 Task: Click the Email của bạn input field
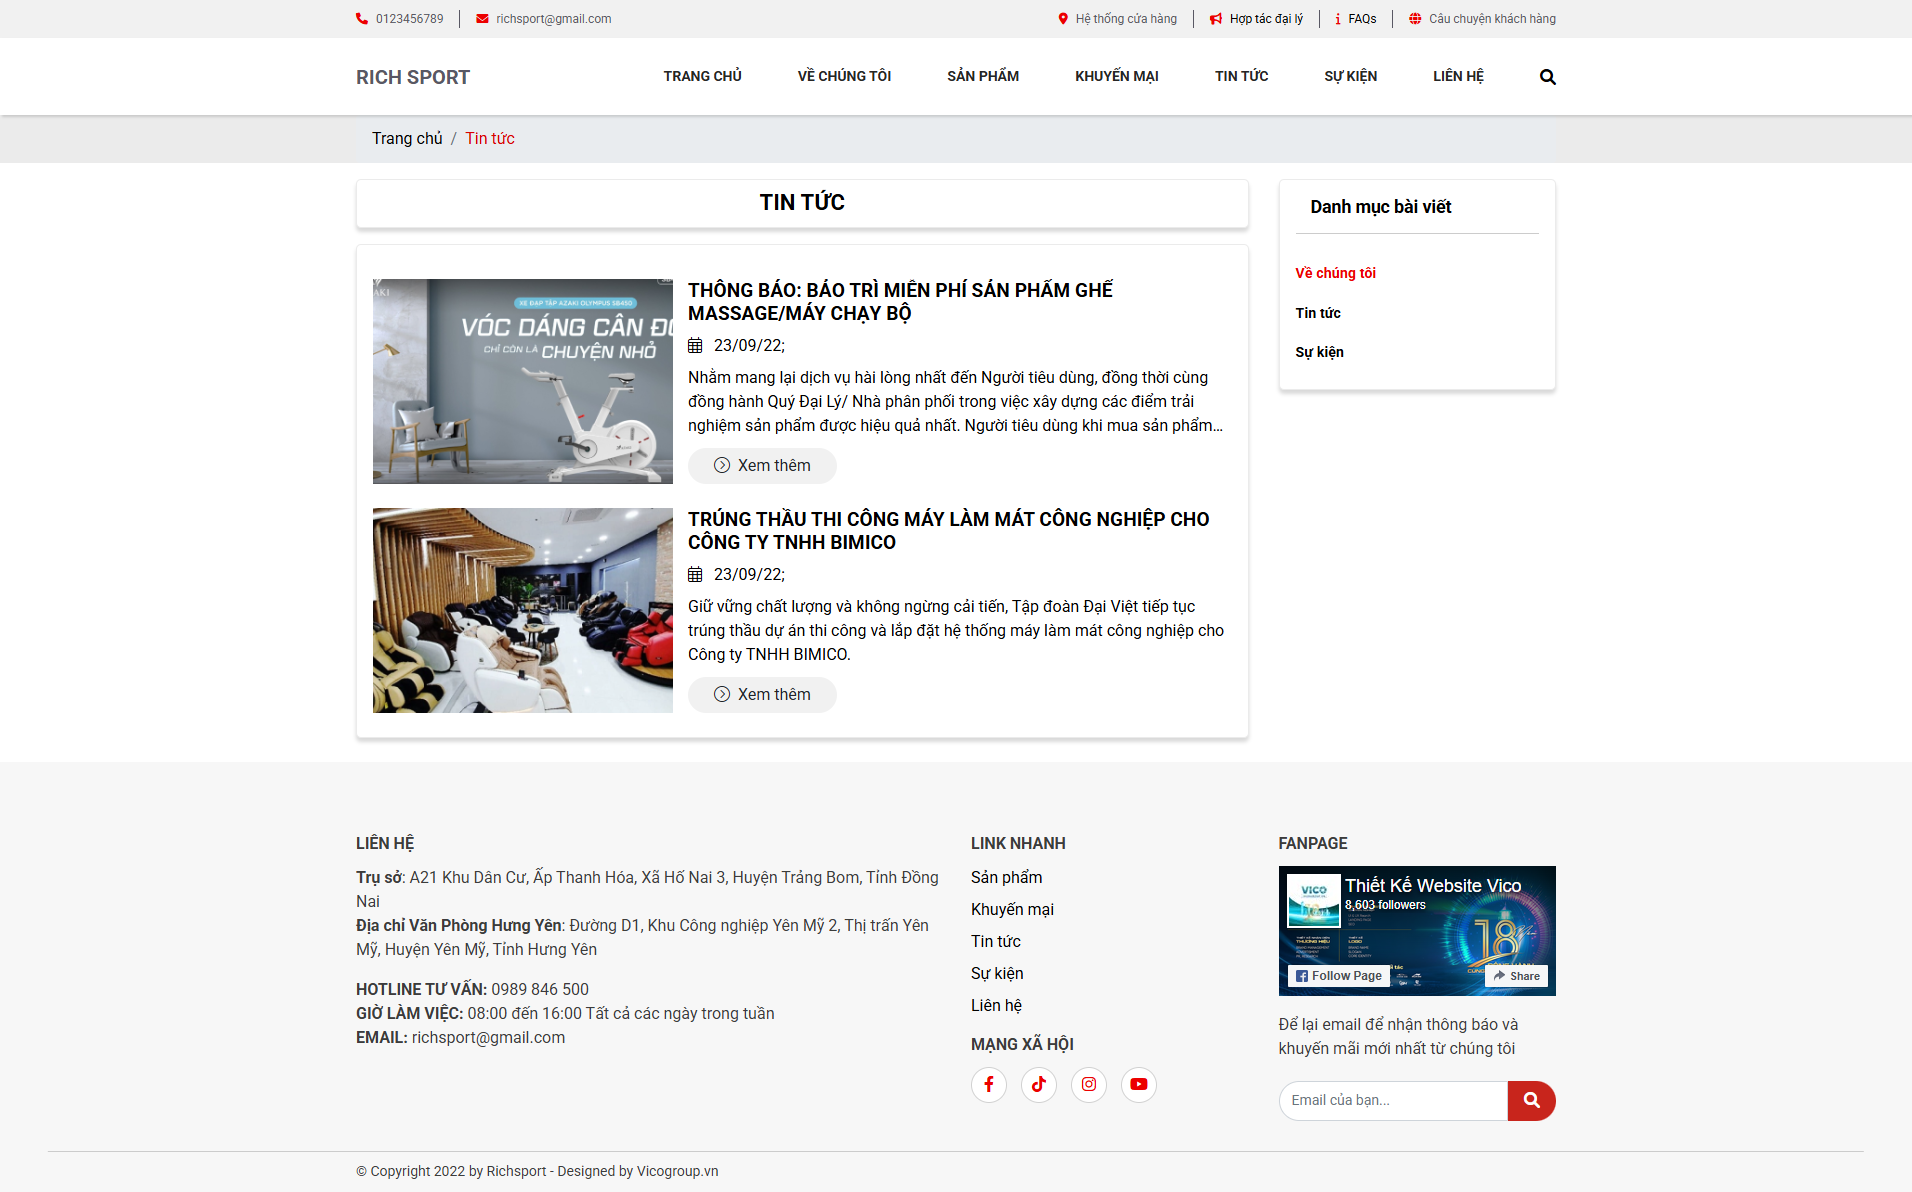(1392, 1100)
